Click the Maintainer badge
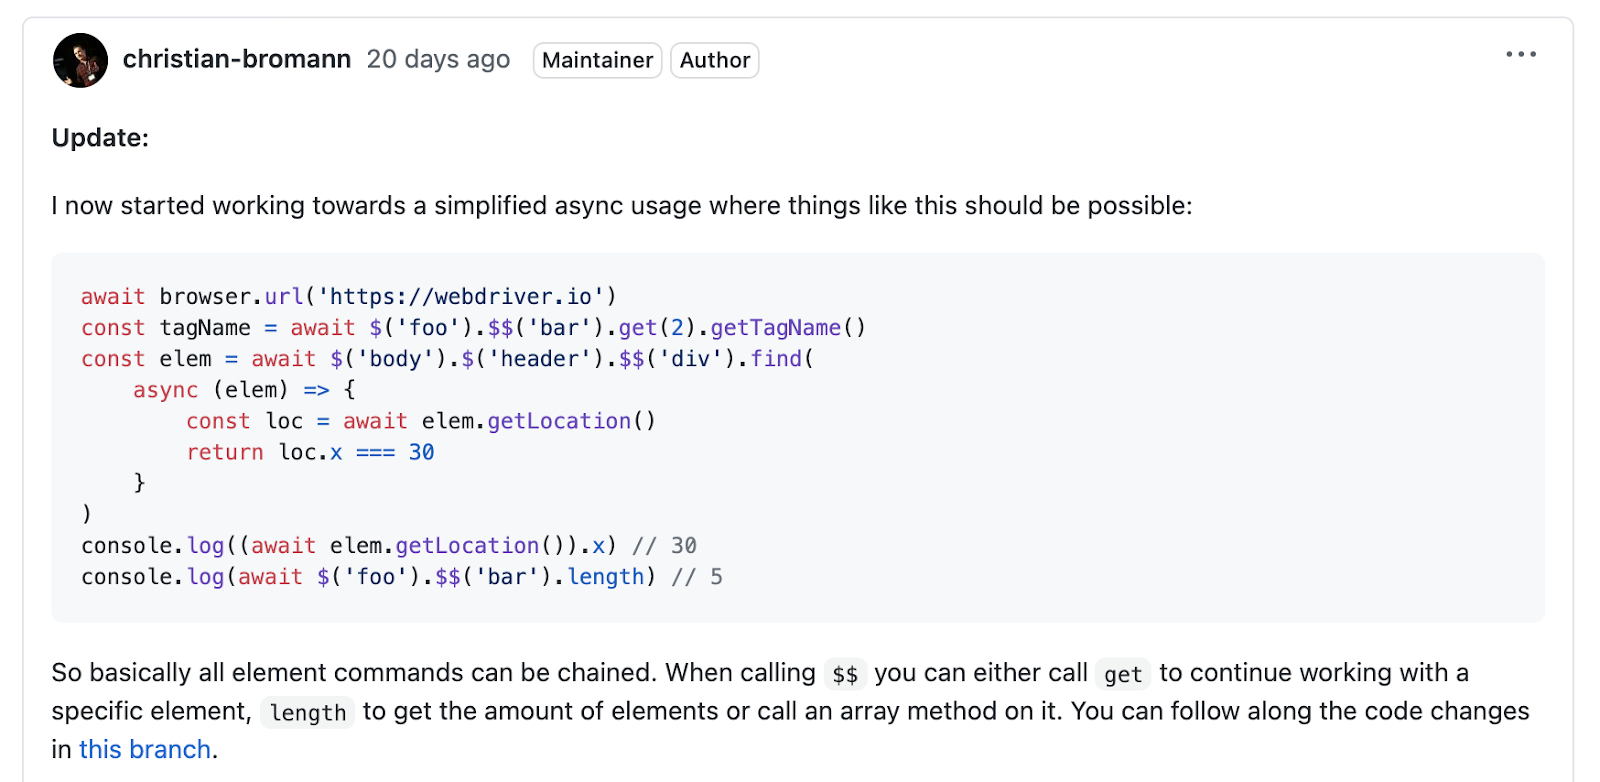Screen dimensions: 1600x782 tap(597, 61)
